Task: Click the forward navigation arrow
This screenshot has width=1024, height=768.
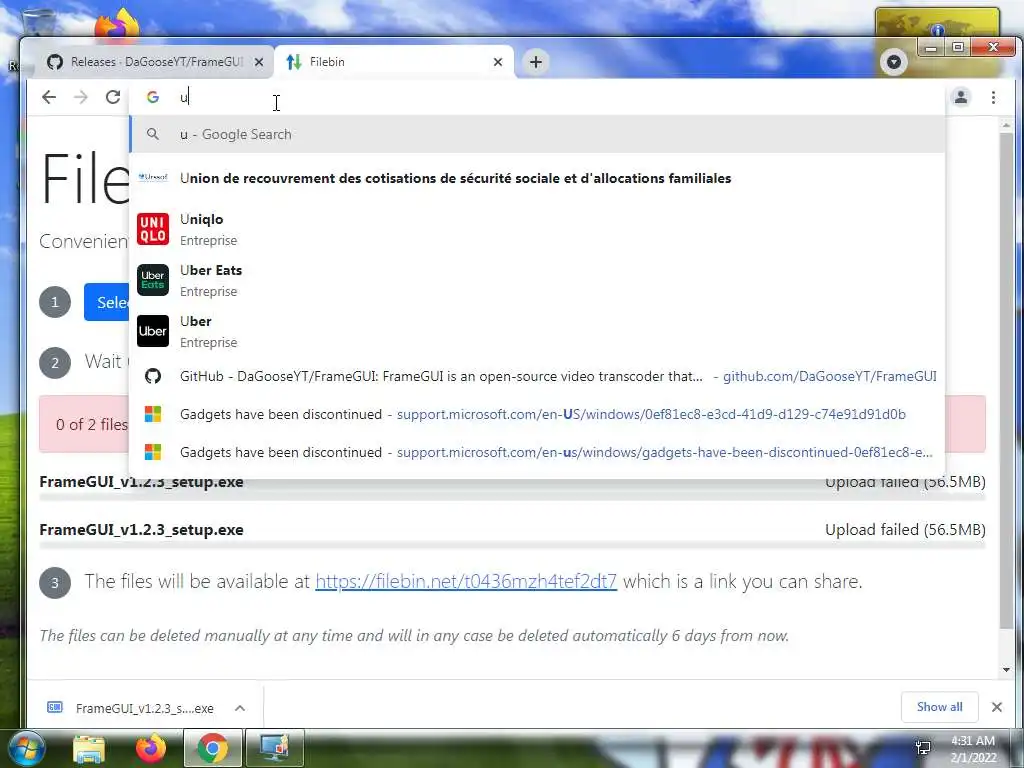Action: point(81,97)
